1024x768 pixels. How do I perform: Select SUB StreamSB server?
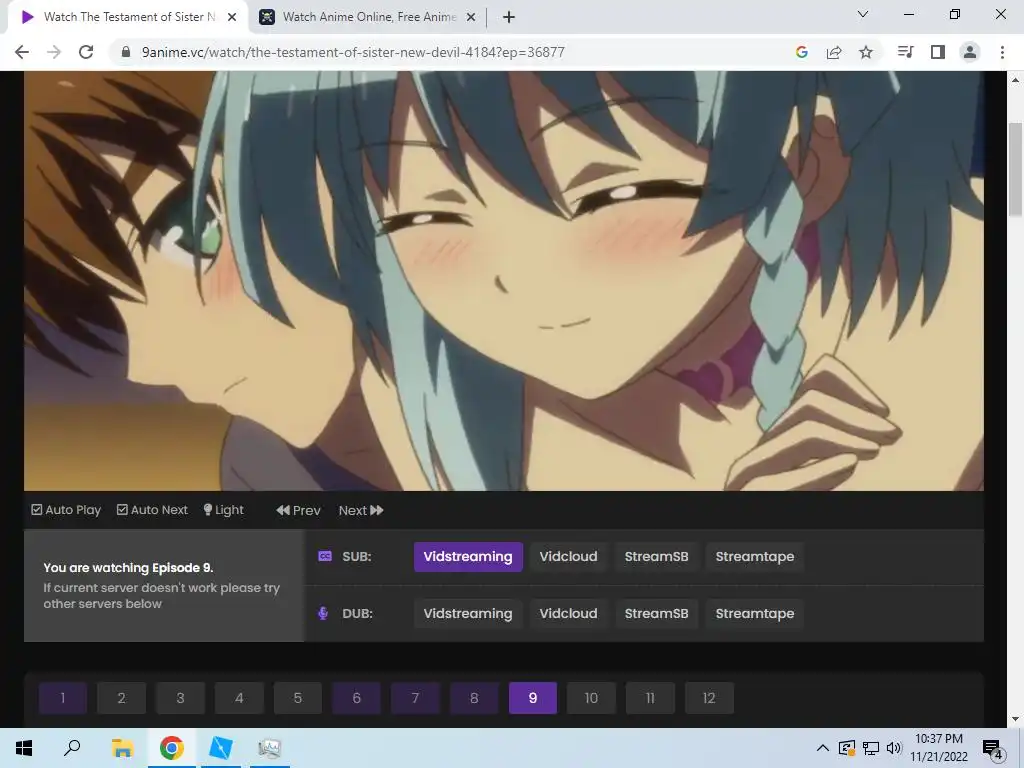tap(656, 557)
